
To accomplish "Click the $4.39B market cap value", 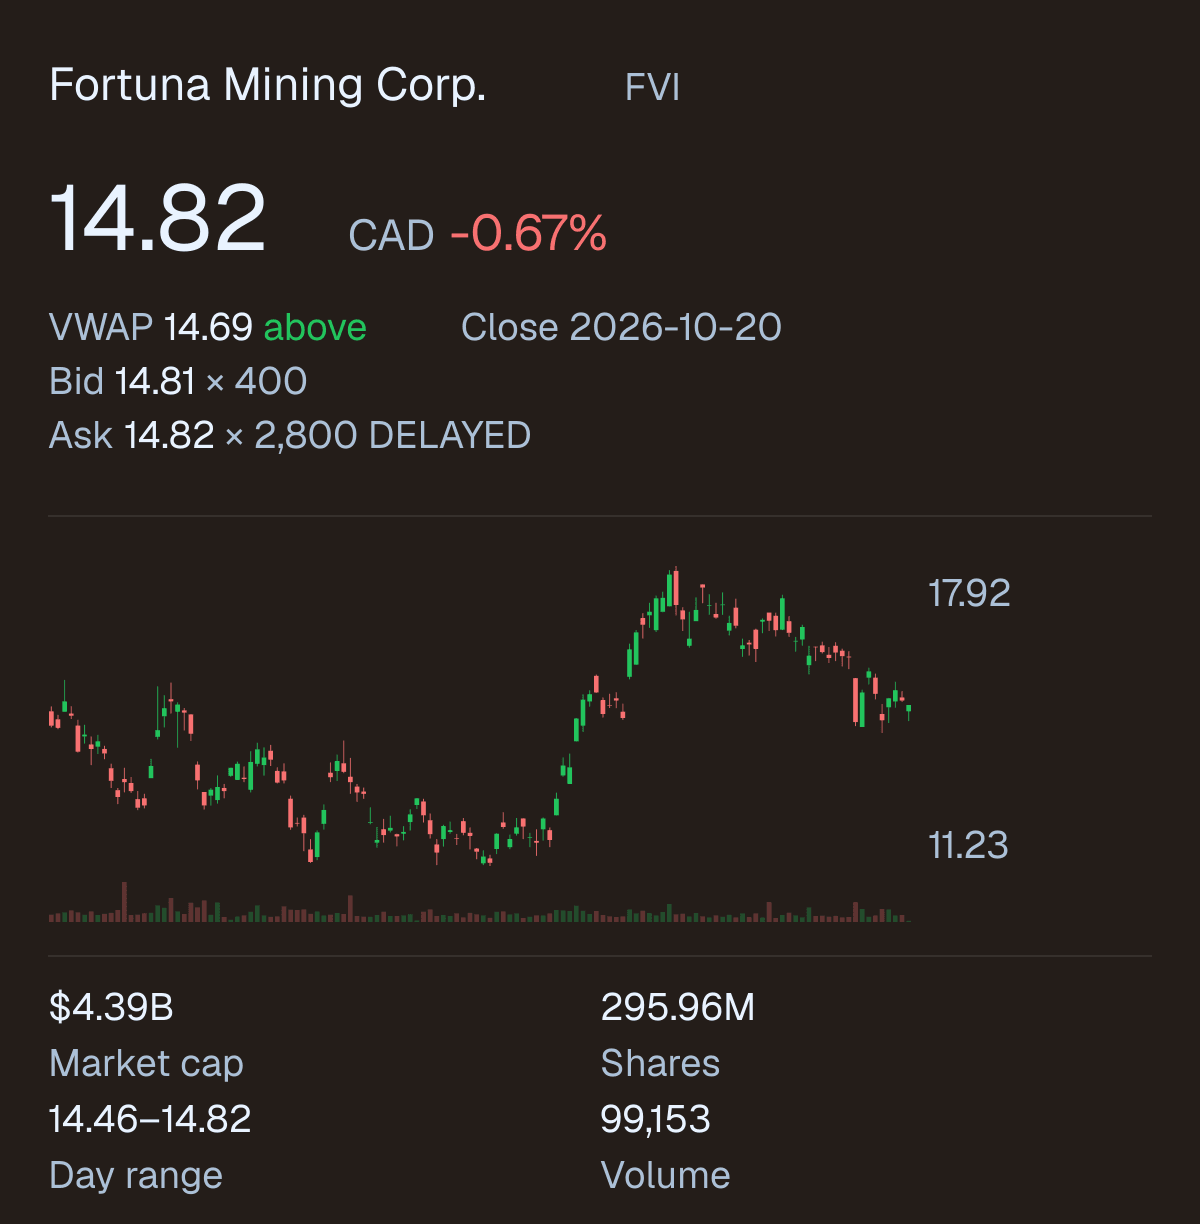I will pyautogui.click(x=111, y=1007).
